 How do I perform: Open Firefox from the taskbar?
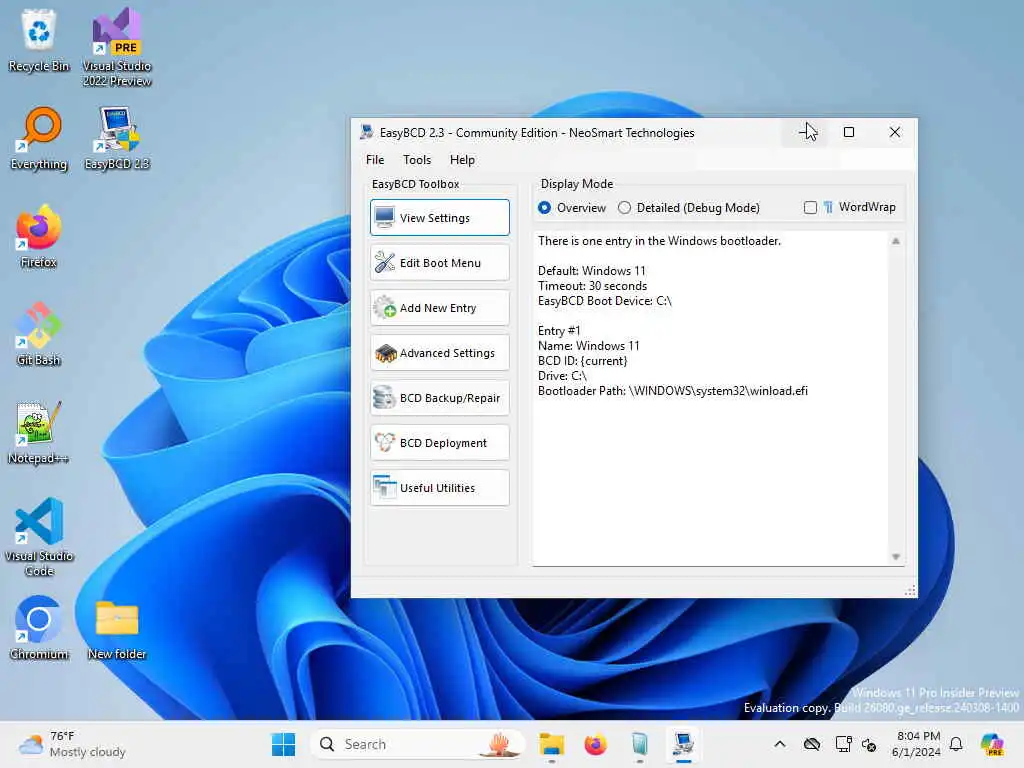coord(596,744)
